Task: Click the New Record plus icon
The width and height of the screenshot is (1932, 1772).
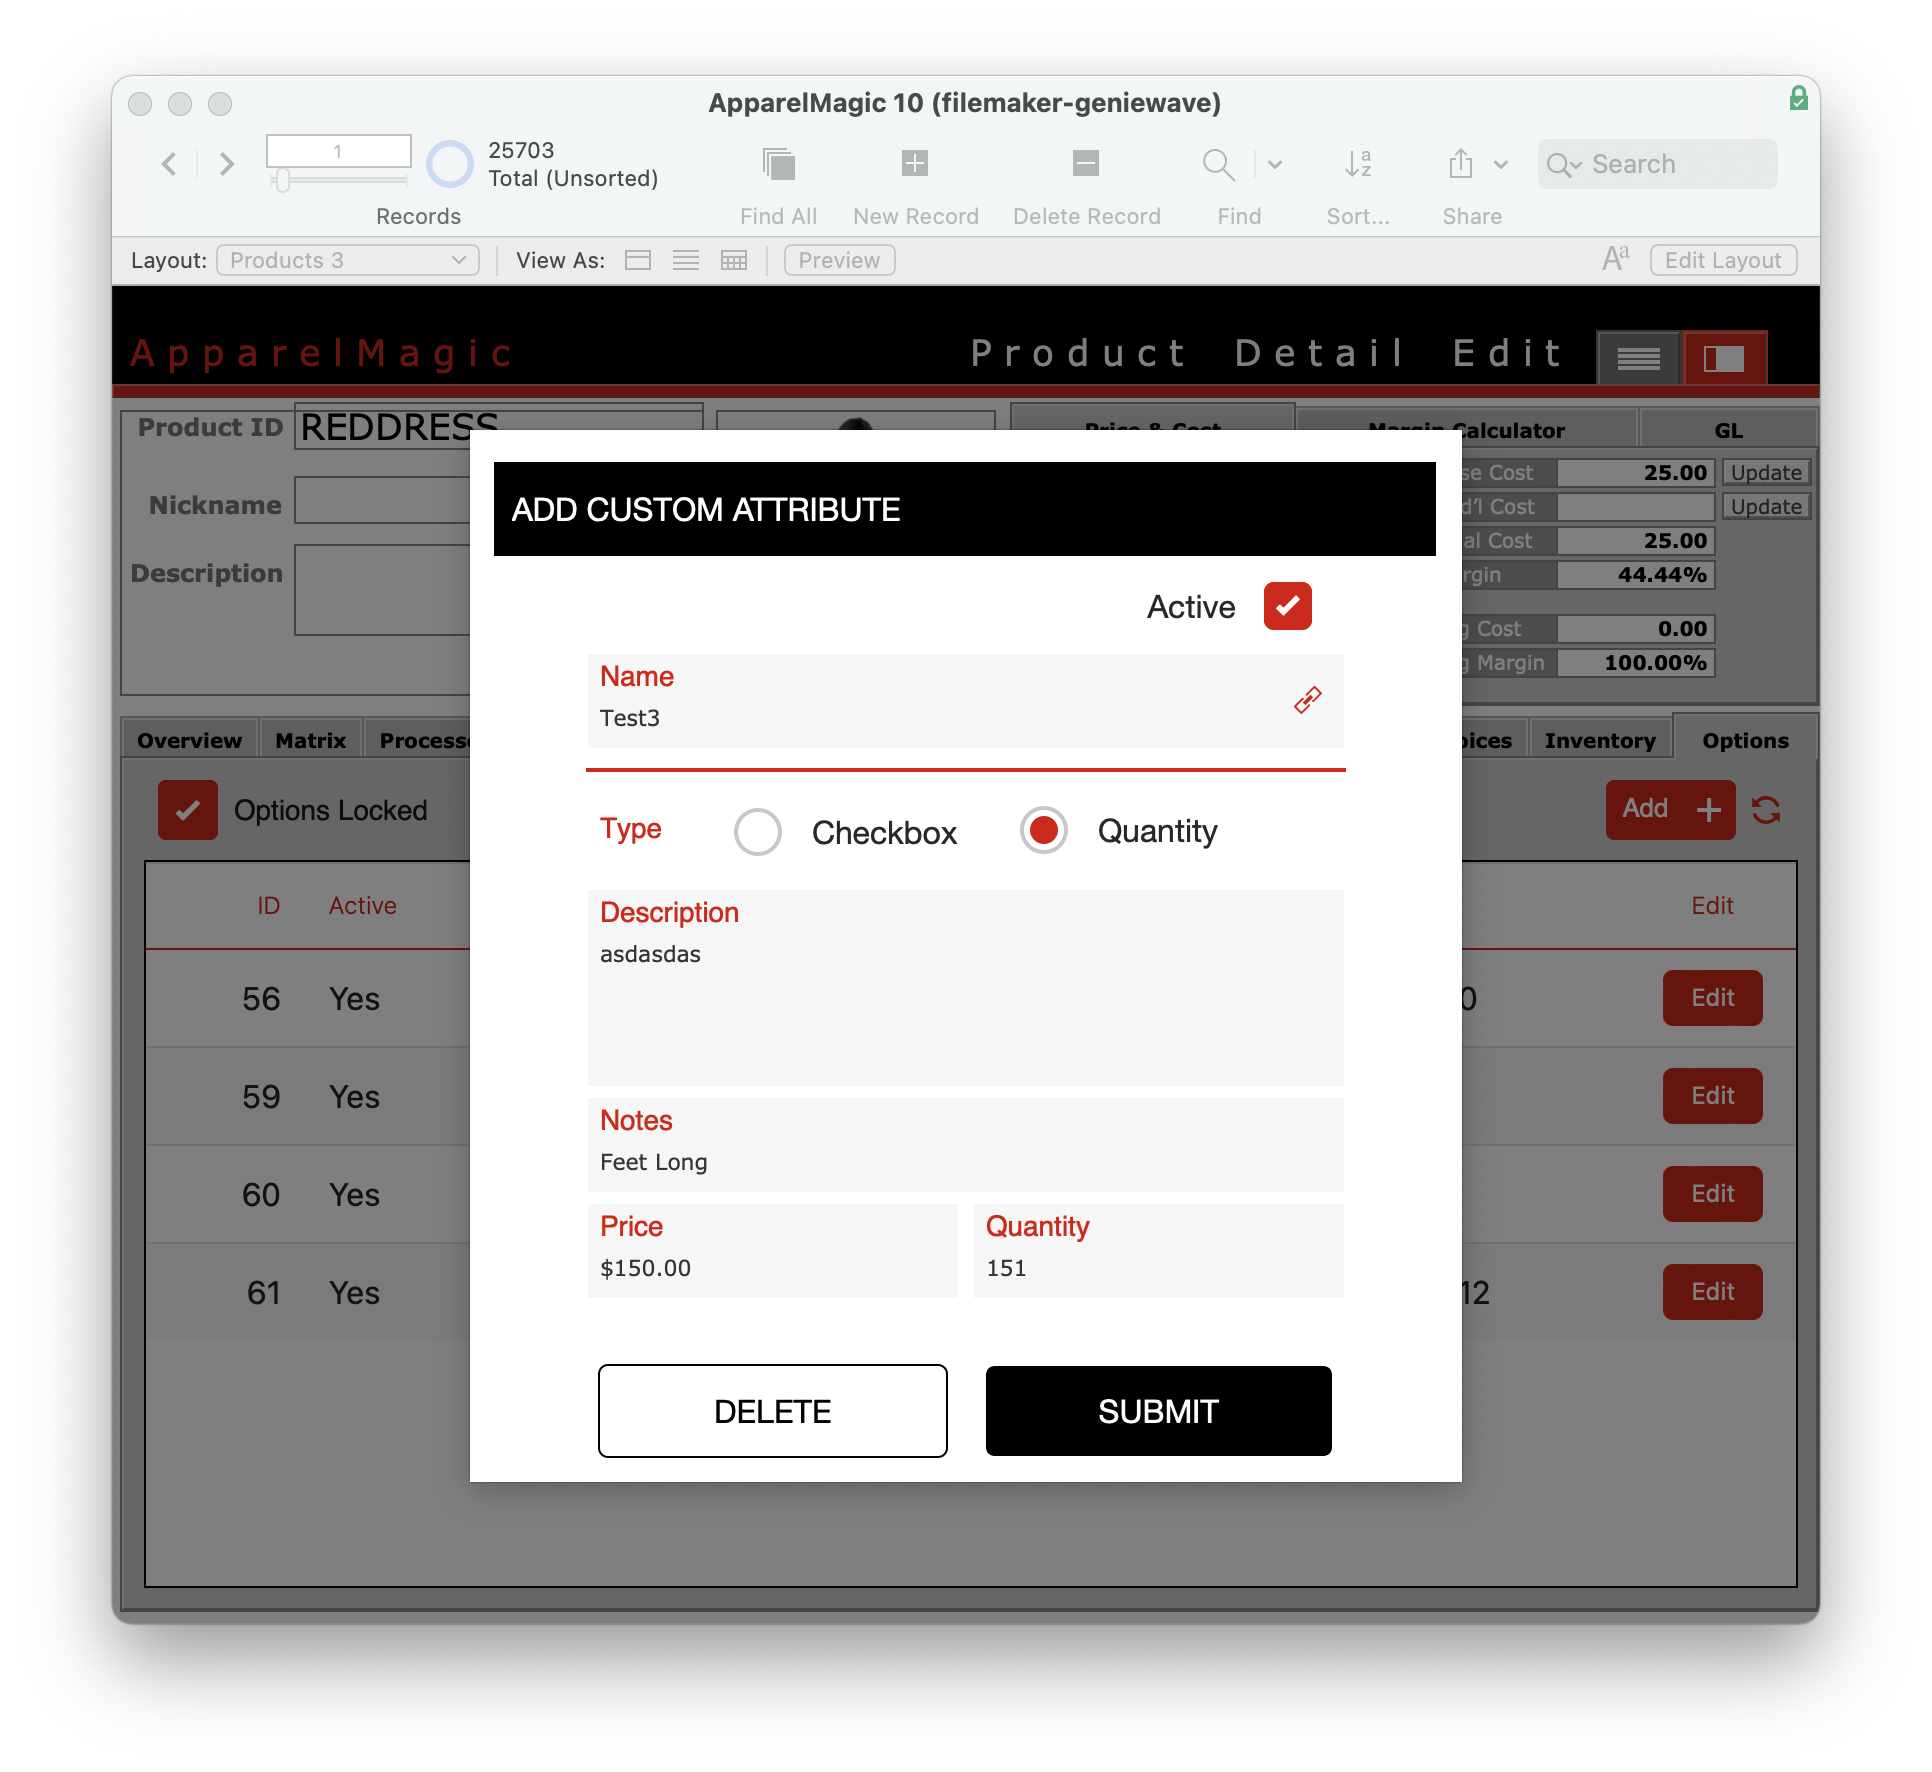Action: click(x=915, y=163)
